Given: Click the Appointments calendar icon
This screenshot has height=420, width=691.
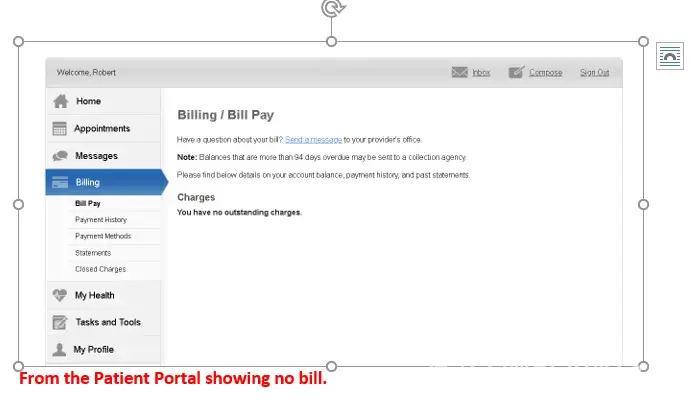Looking at the screenshot, I should tap(59, 128).
